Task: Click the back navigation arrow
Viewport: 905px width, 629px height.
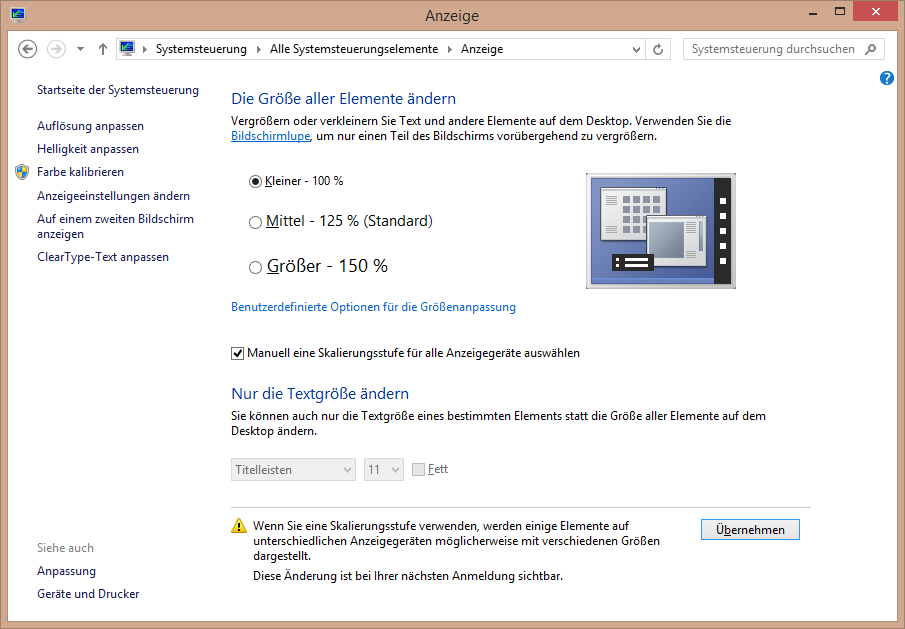Action: (x=27, y=49)
